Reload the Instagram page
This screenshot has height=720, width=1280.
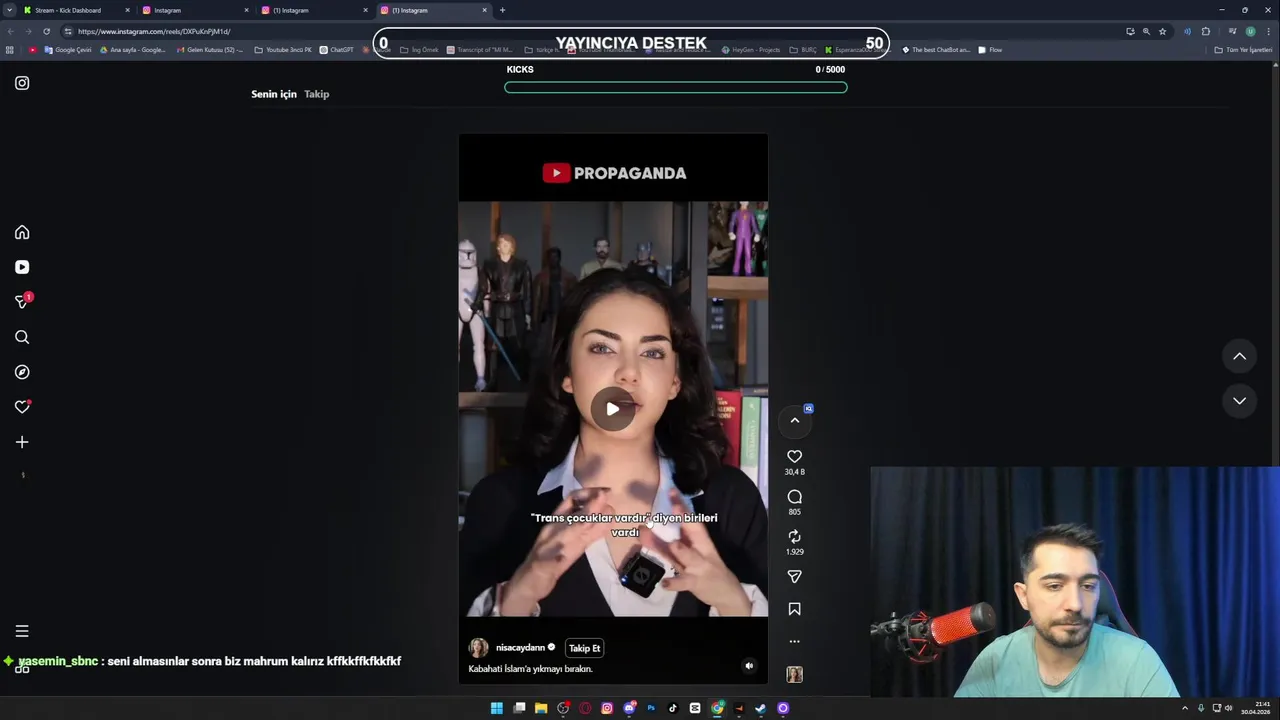[x=46, y=31]
